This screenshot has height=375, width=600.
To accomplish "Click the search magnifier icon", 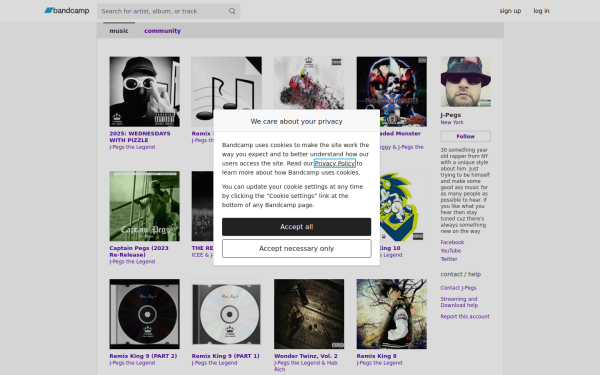I will [x=232, y=11].
